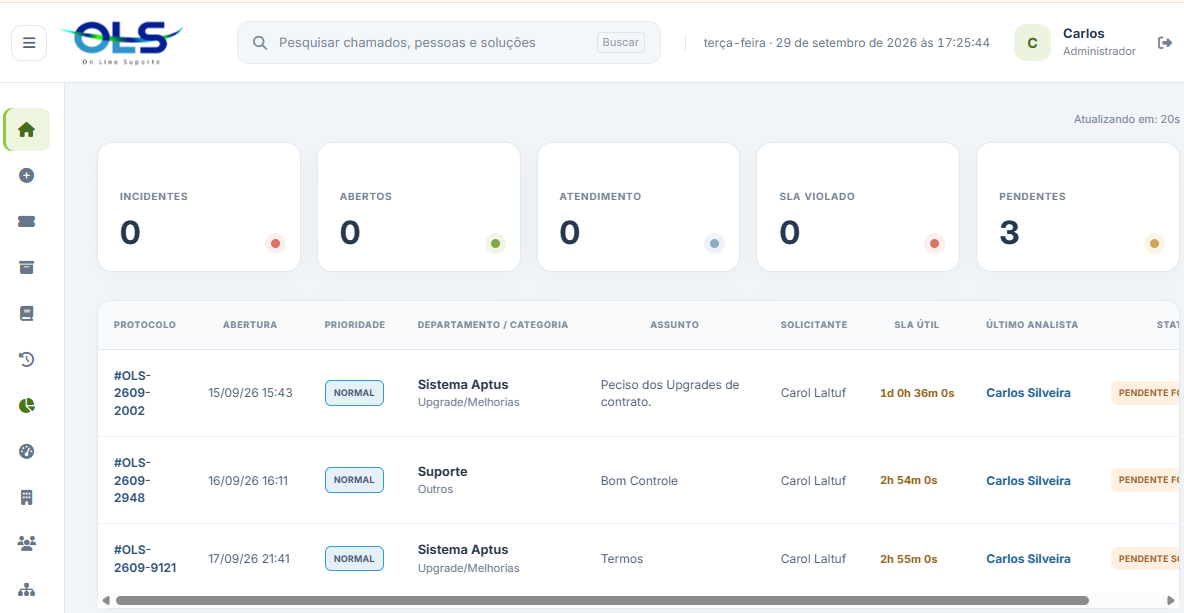Image resolution: width=1184 pixels, height=613 pixels.
Task: Click the OLS On Line Suporte logo
Action: [x=122, y=42]
